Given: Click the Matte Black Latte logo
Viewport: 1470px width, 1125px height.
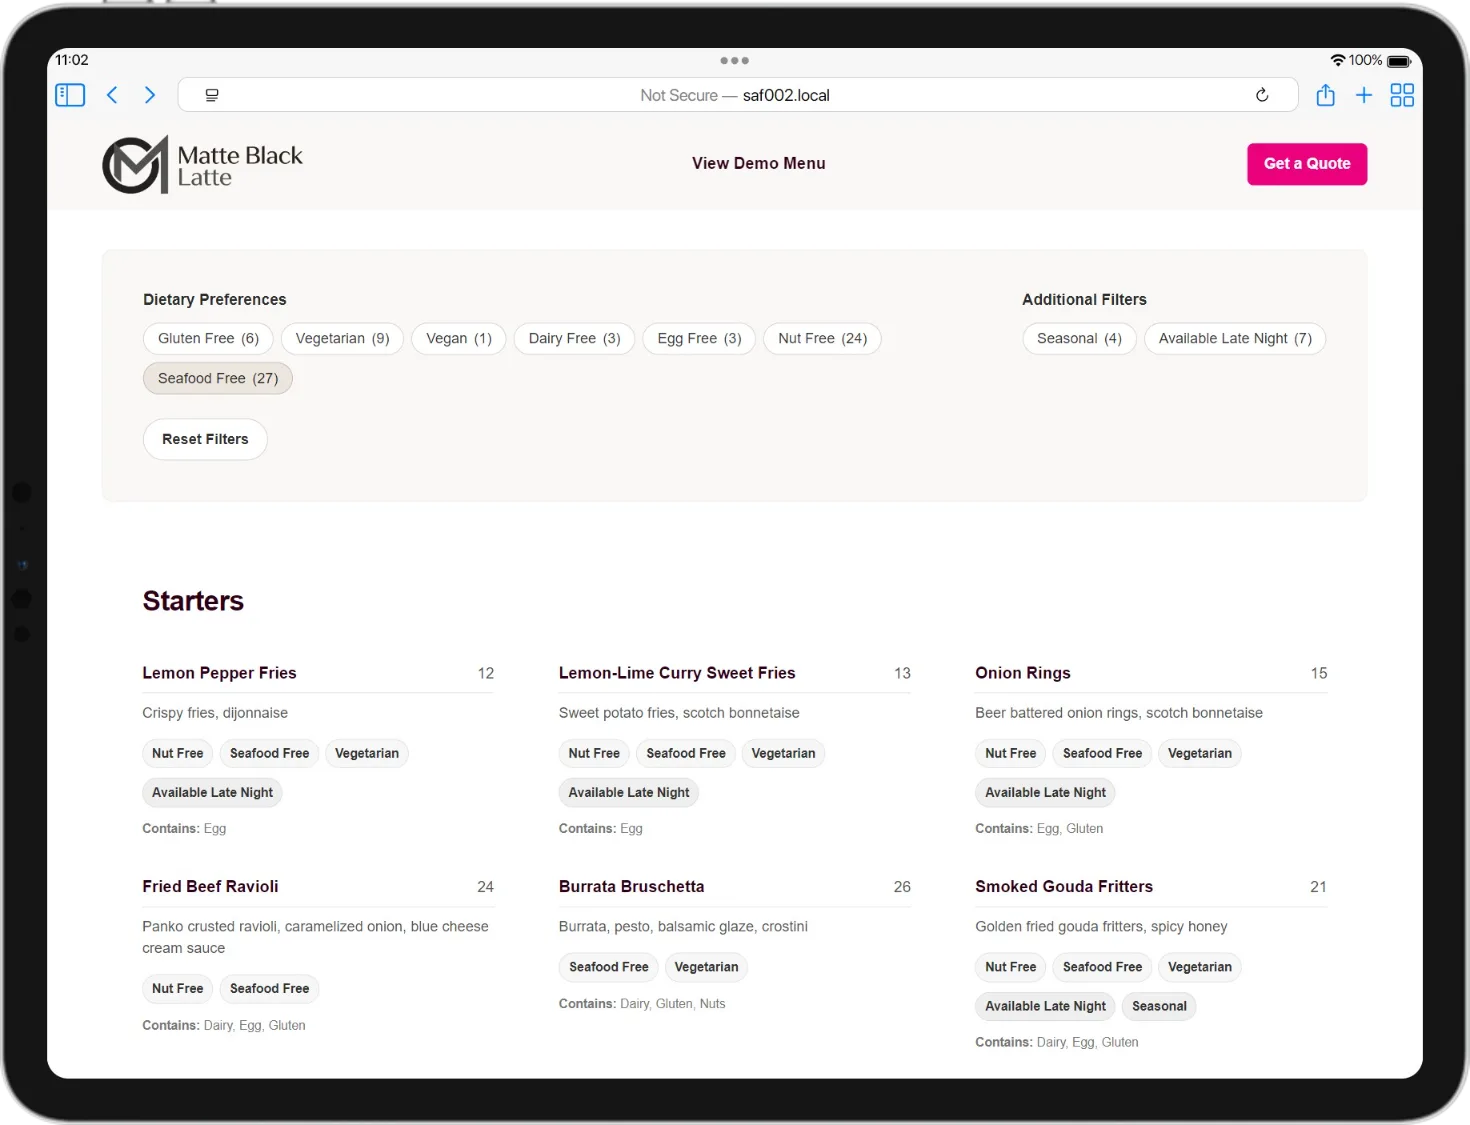Looking at the screenshot, I should [203, 165].
